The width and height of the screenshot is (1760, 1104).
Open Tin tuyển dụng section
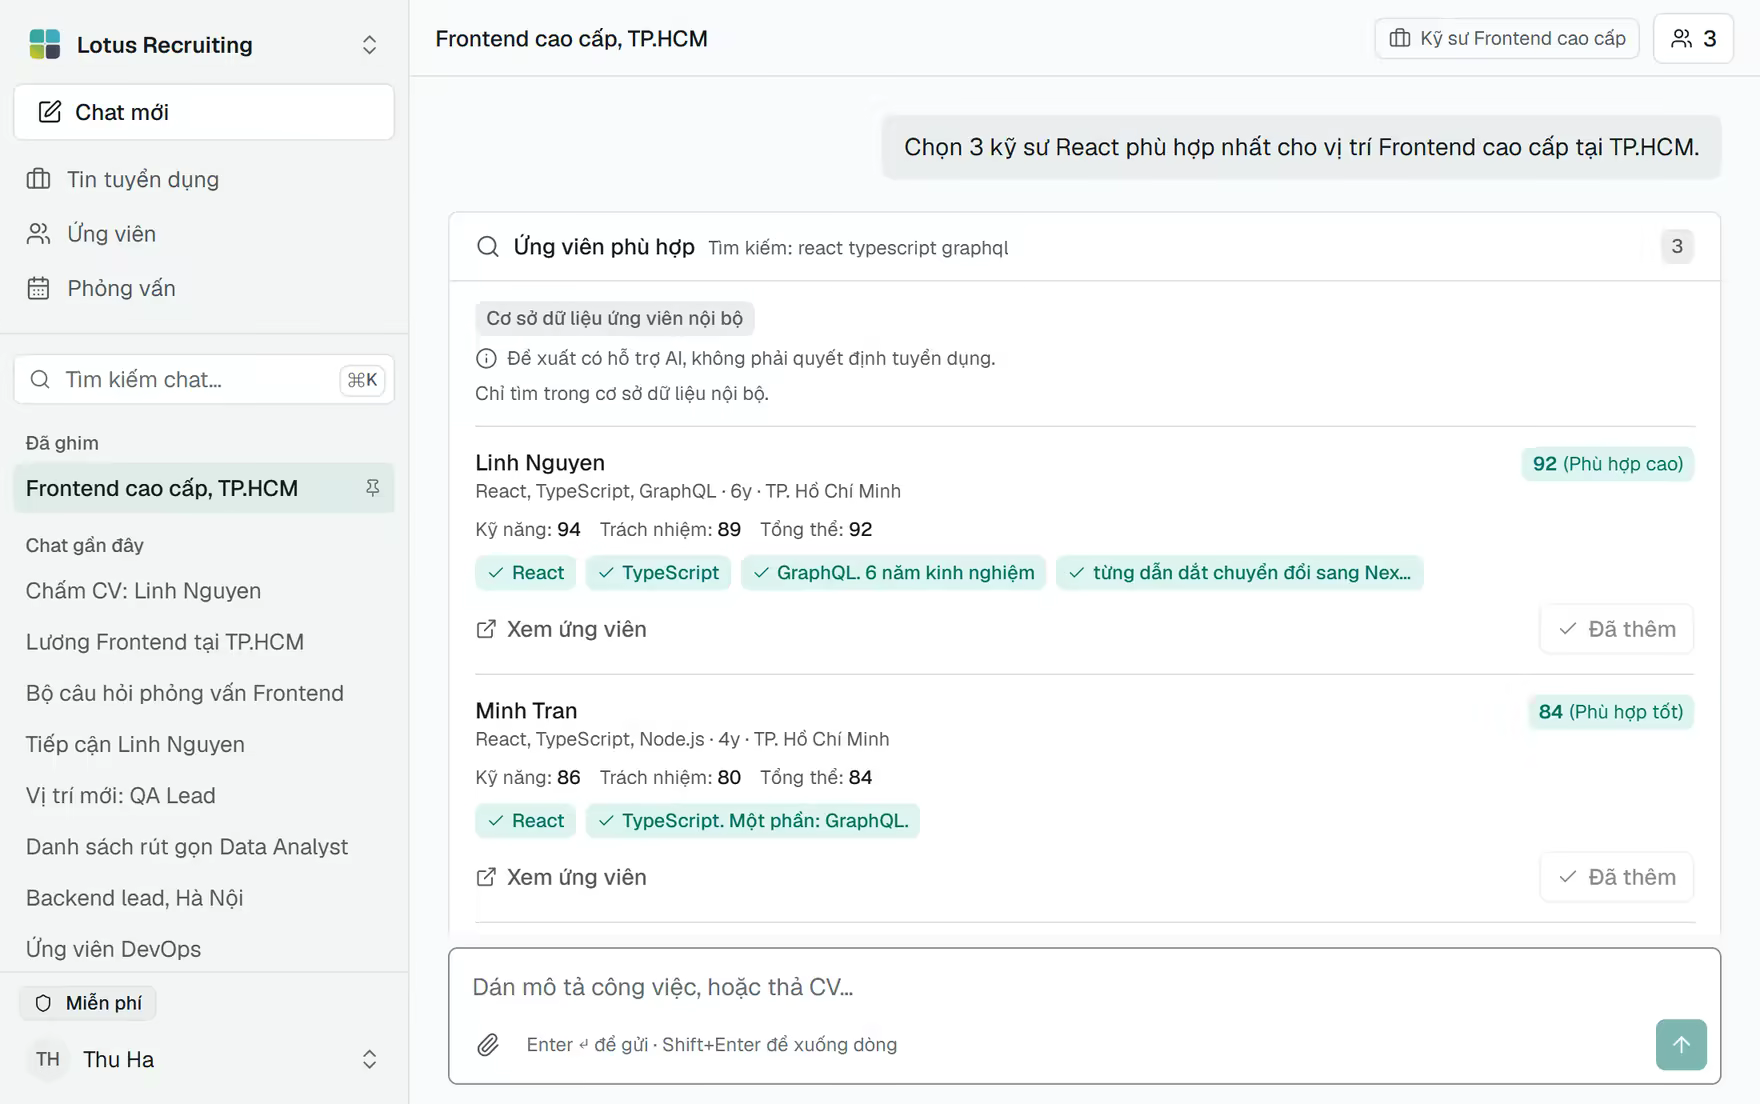[x=204, y=179]
